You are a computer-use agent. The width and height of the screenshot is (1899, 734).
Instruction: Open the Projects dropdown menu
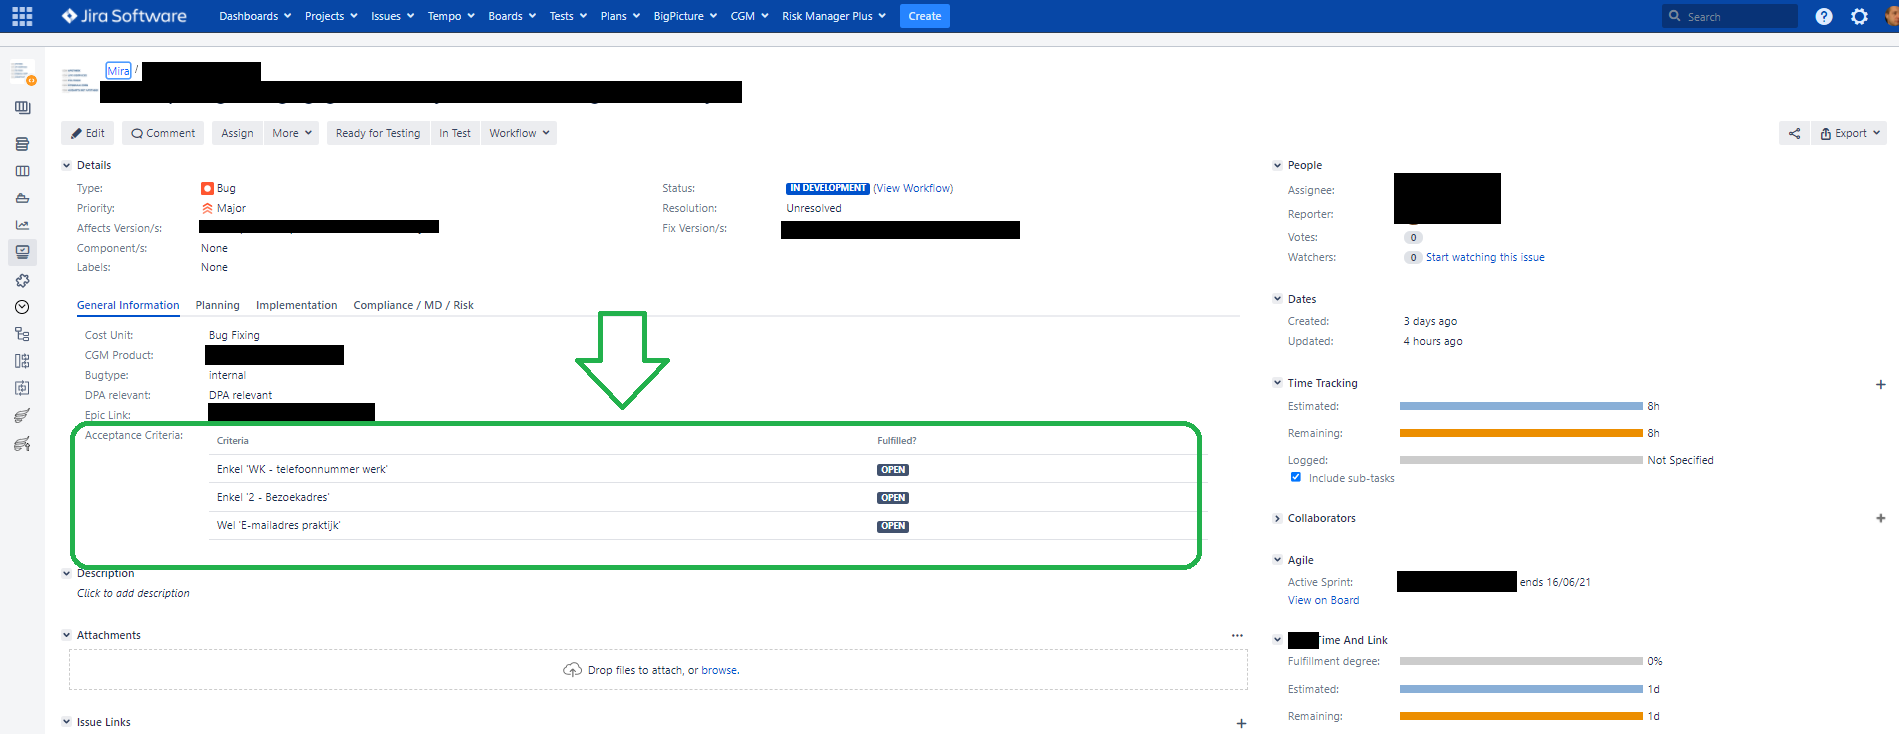click(x=331, y=16)
